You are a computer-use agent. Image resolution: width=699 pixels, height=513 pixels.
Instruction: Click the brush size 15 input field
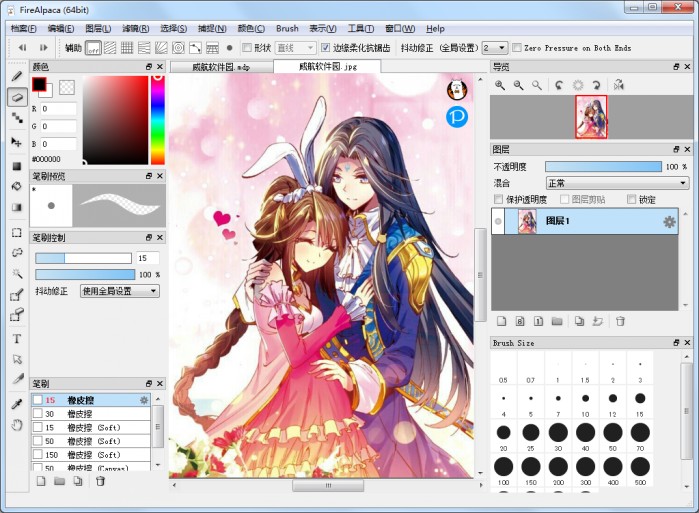147,258
